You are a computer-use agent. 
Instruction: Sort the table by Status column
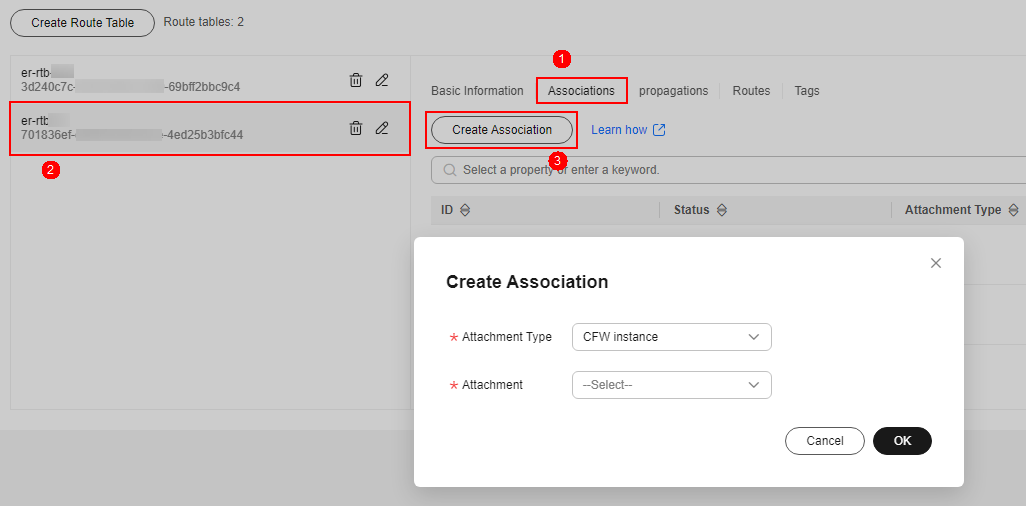721,211
